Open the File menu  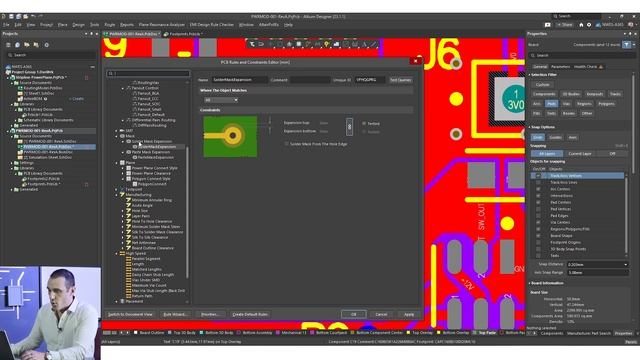click(6, 25)
